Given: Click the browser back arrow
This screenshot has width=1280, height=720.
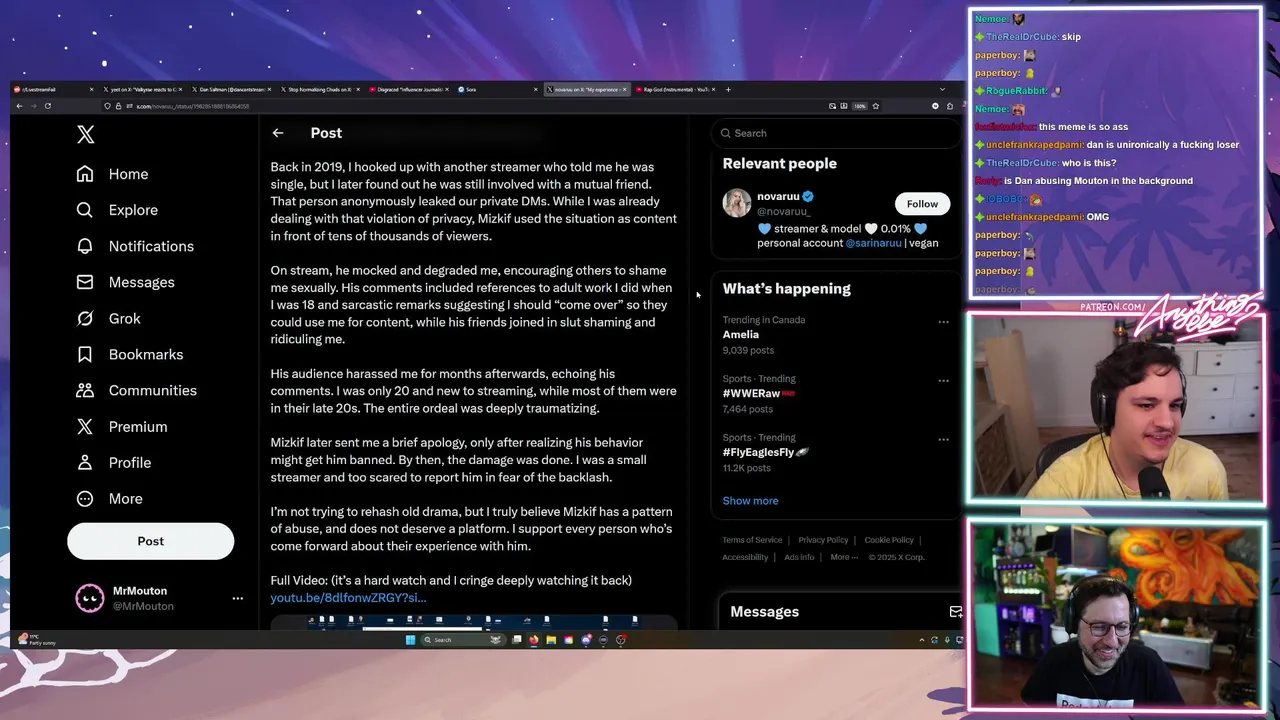Looking at the screenshot, I should coord(19,106).
